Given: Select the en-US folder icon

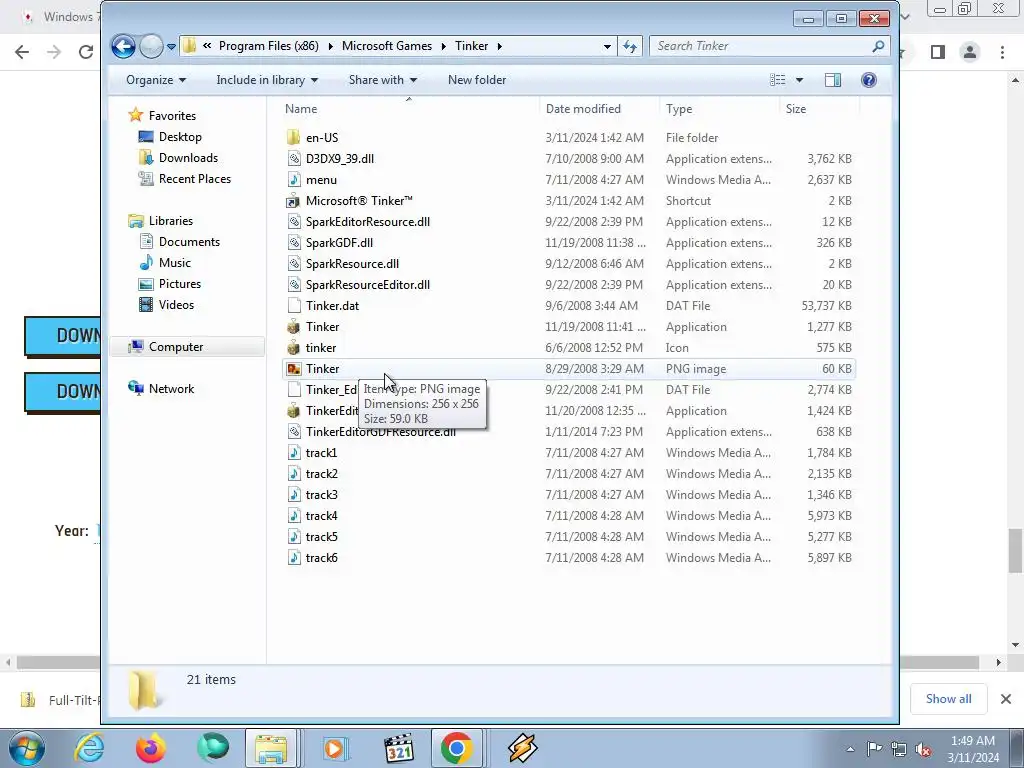Looking at the screenshot, I should 294,138.
